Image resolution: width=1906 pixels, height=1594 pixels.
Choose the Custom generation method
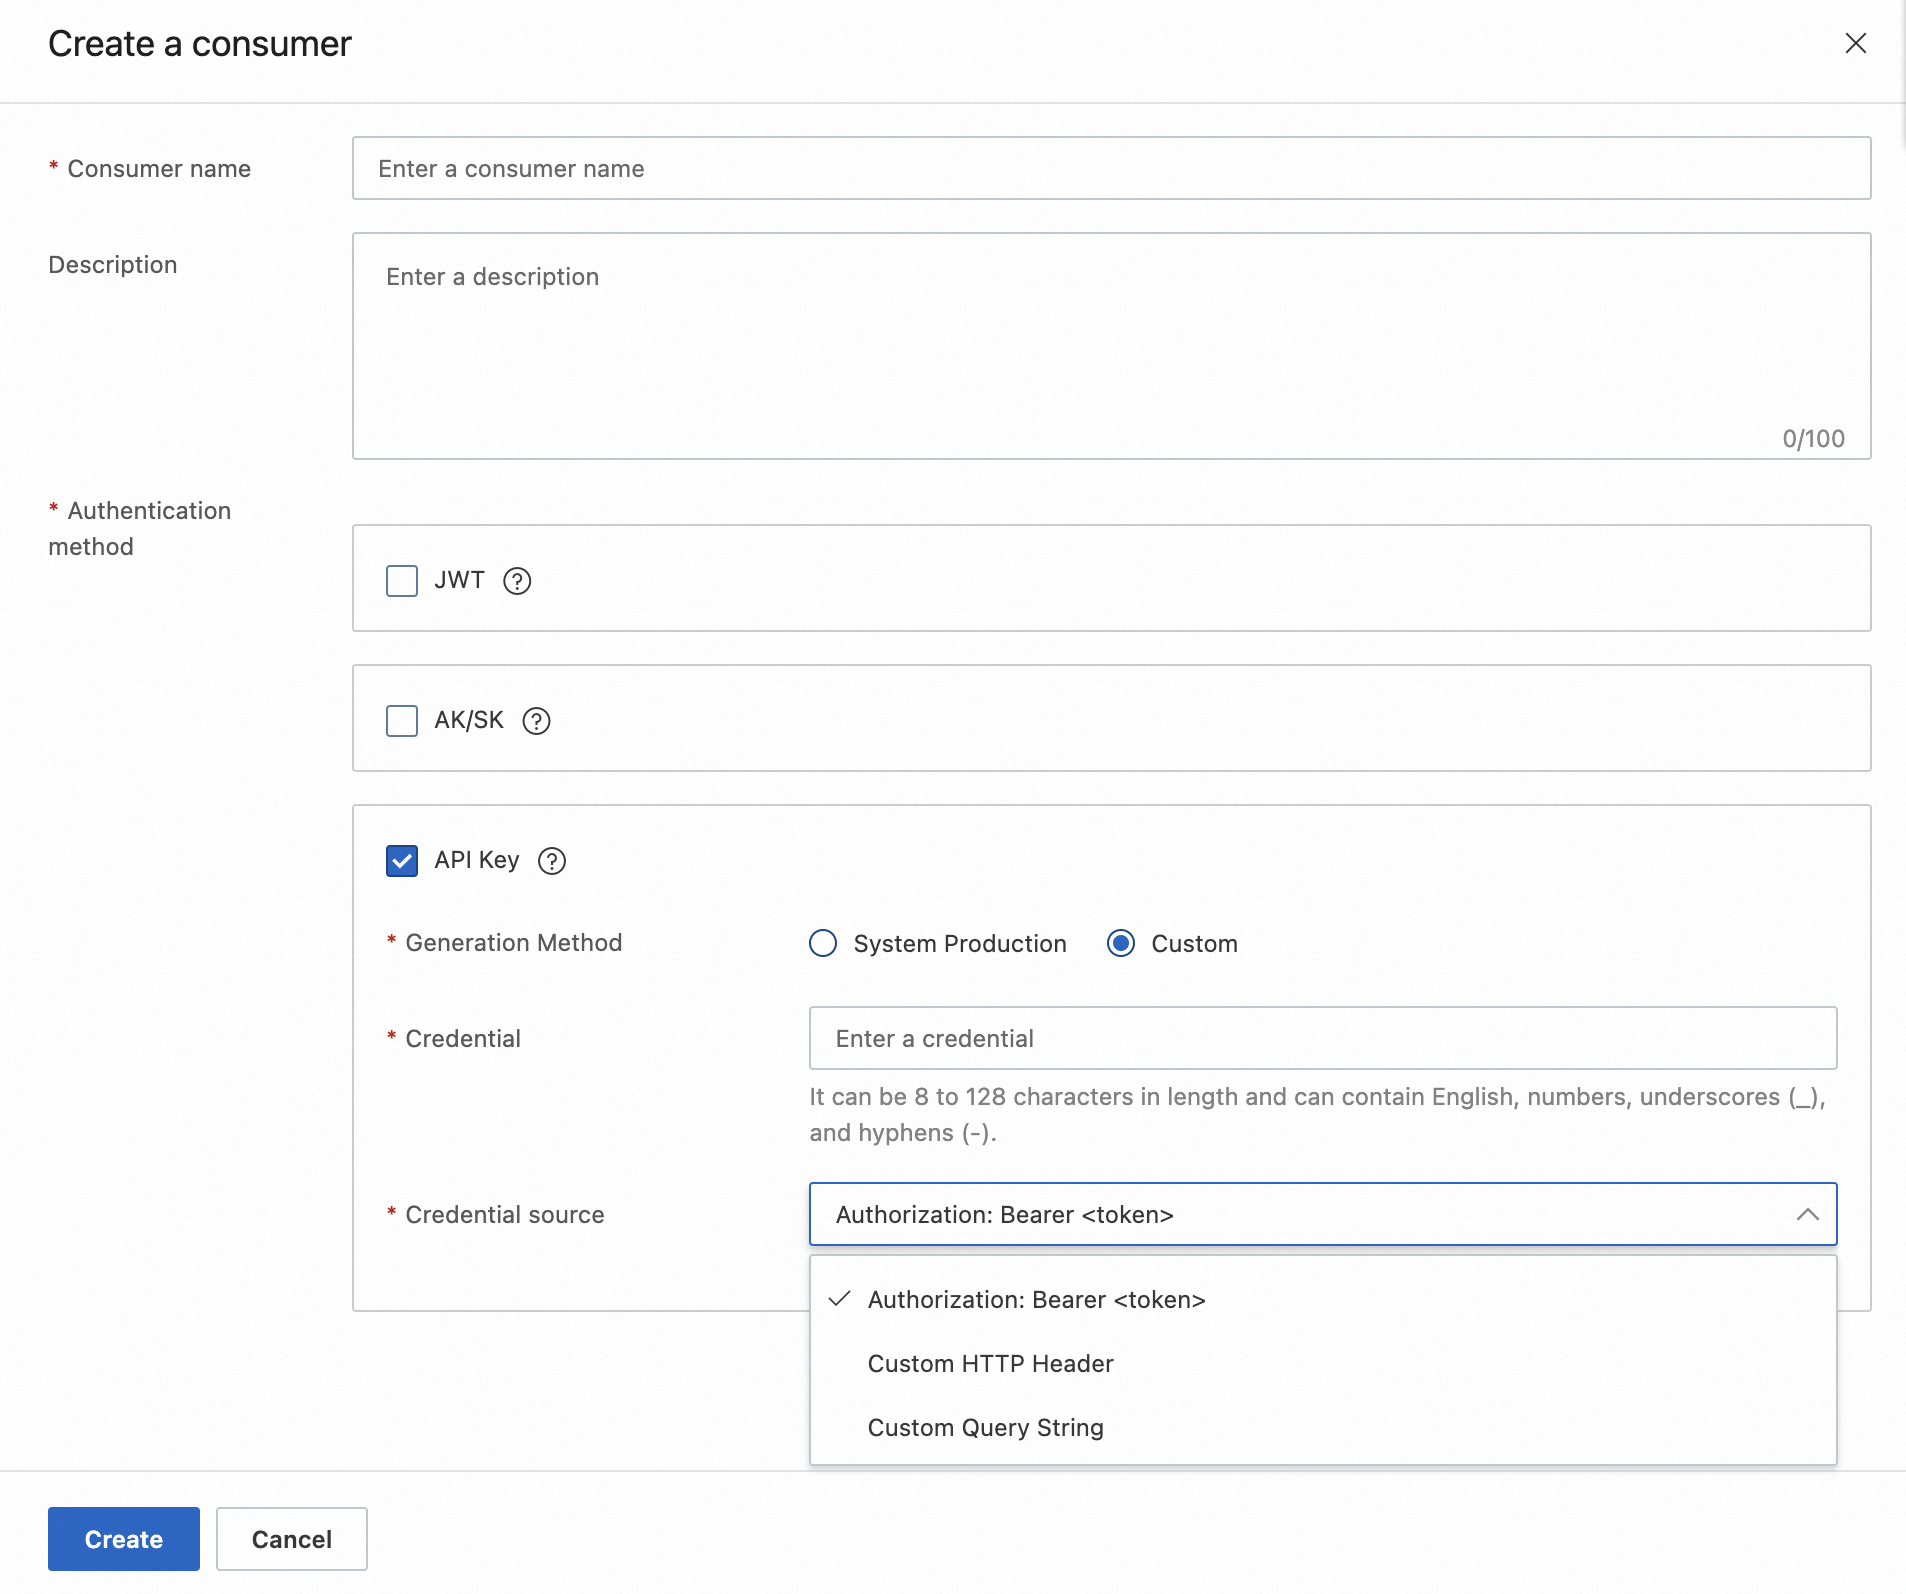click(x=1121, y=943)
